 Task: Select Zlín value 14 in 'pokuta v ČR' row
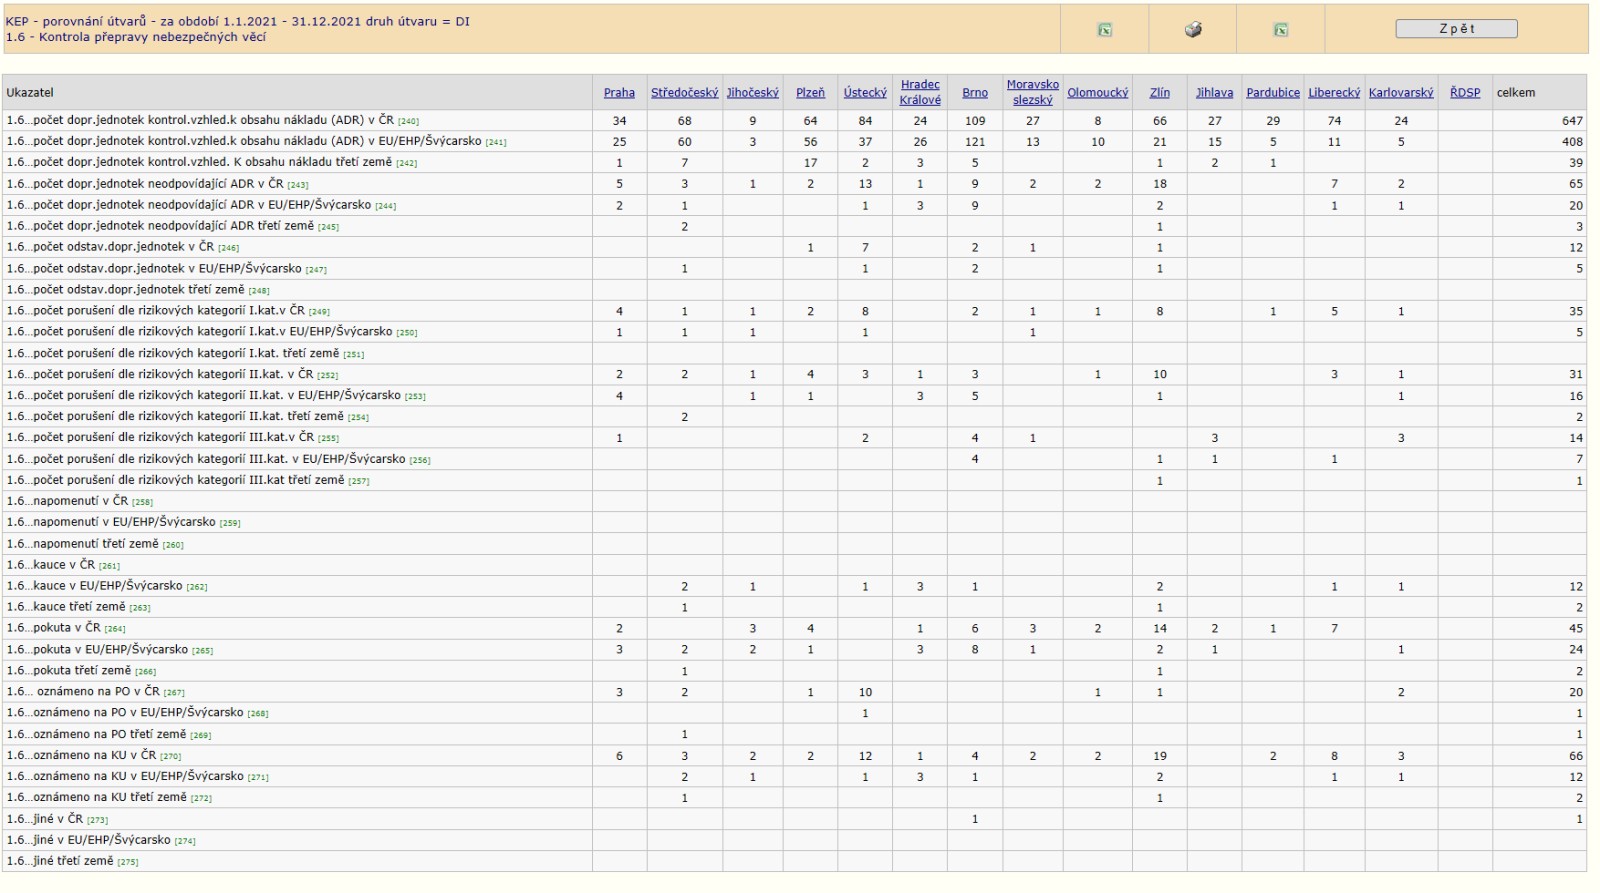(x=1160, y=629)
